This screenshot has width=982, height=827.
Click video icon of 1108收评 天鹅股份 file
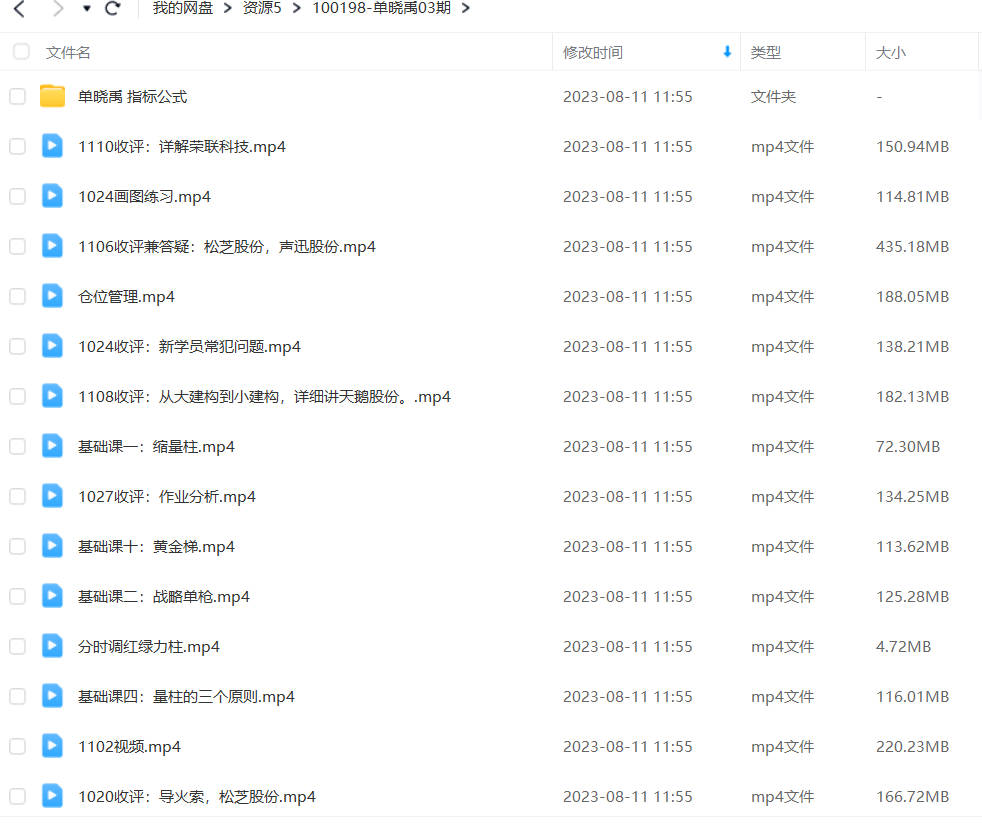click(x=53, y=396)
